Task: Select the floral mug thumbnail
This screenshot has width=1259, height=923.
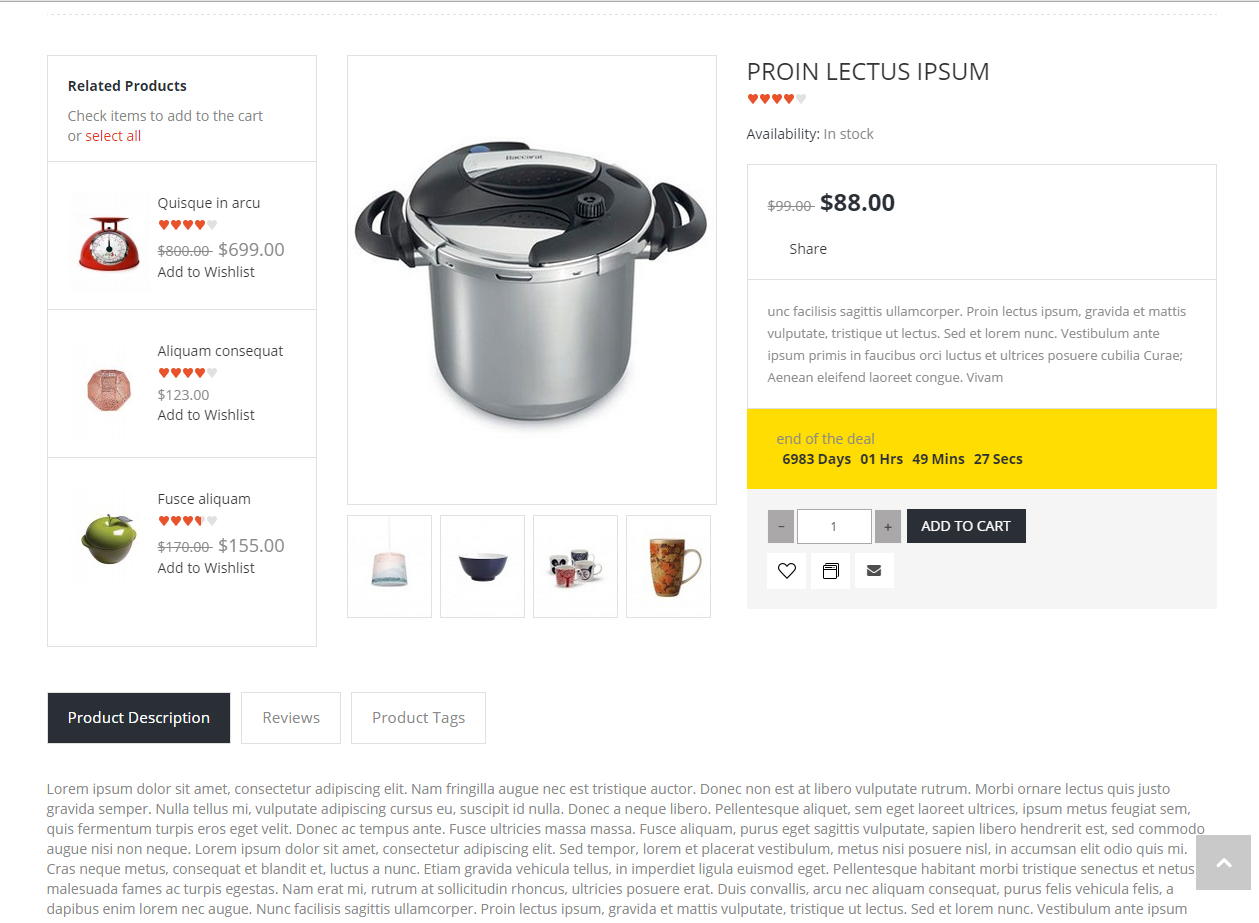Action: 668,567
